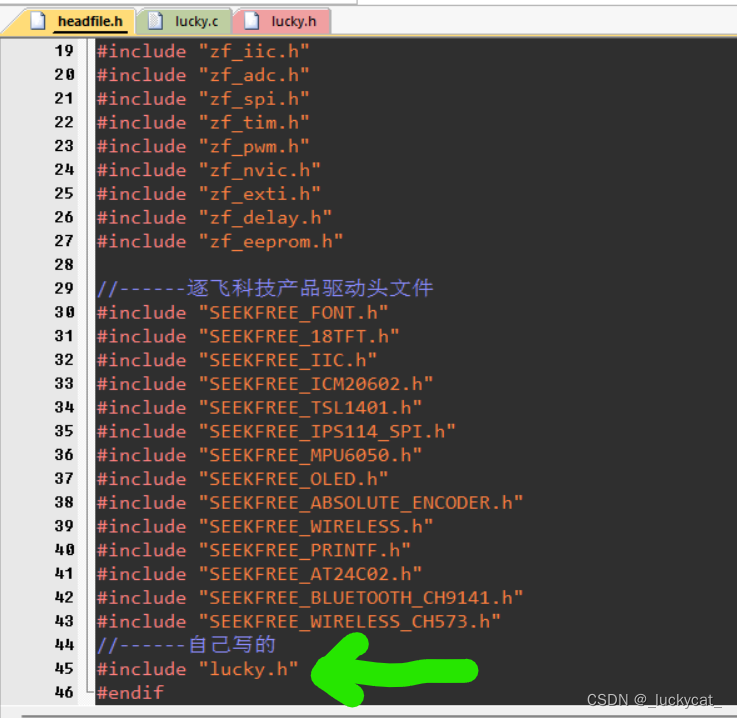Click the line including "zf_tim.h"

(x=203, y=123)
